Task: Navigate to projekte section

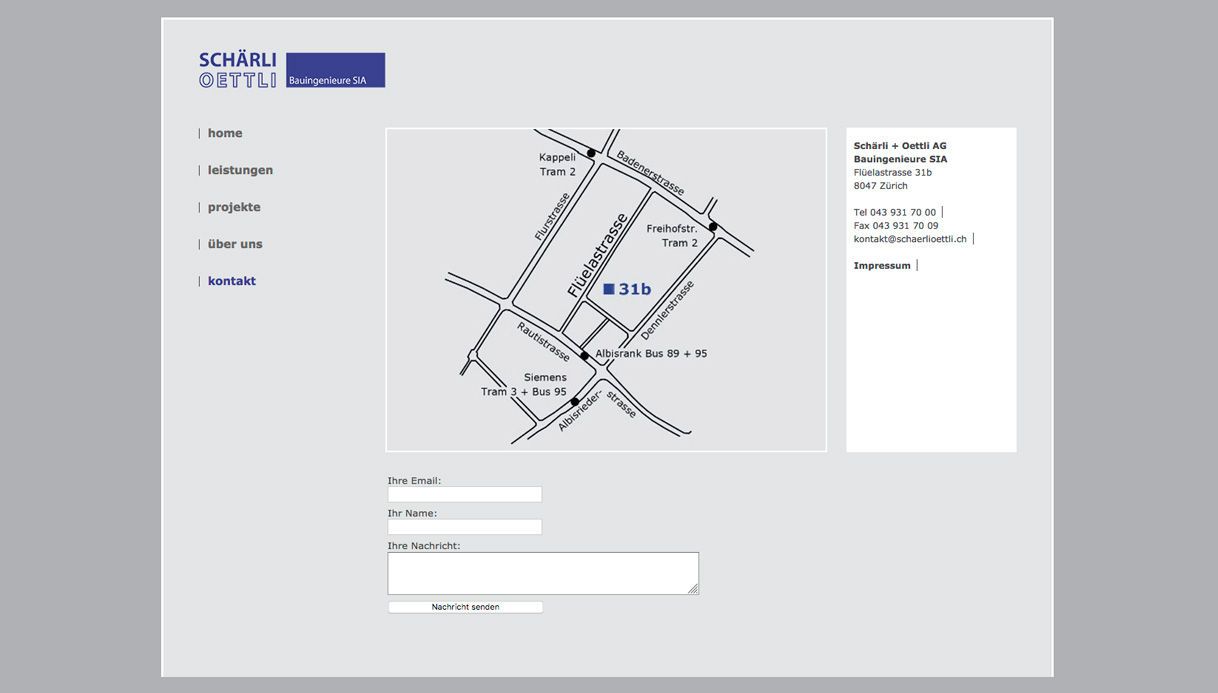Action: (x=234, y=207)
